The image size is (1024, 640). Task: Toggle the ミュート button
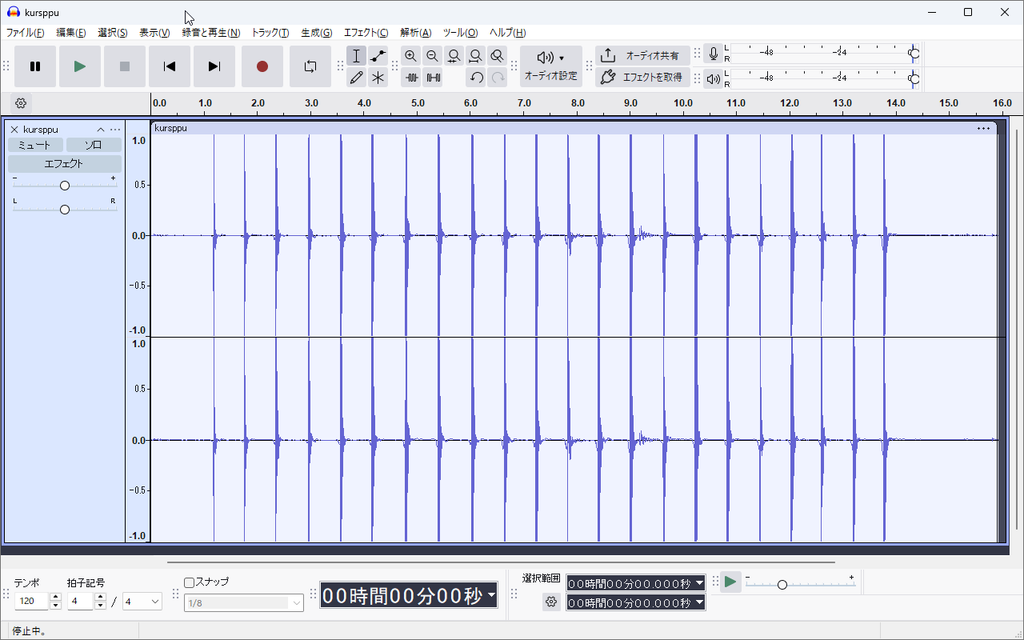(x=35, y=145)
